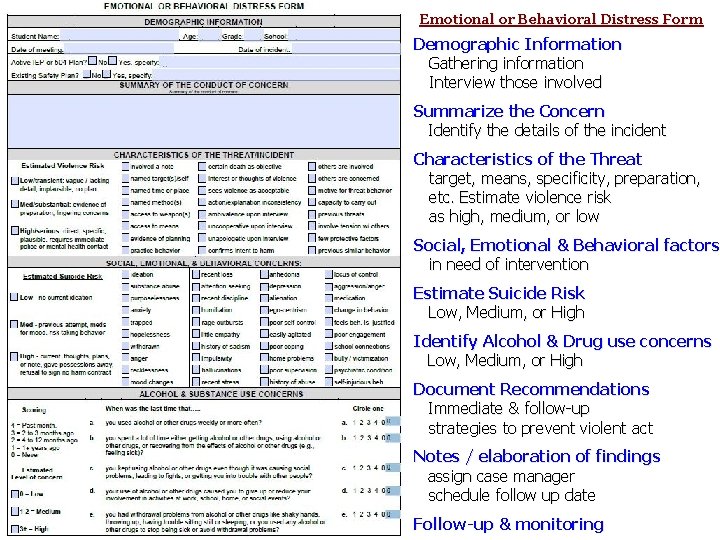
Task: Tick the 'involved a note' checkbox
Action: coord(126,166)
